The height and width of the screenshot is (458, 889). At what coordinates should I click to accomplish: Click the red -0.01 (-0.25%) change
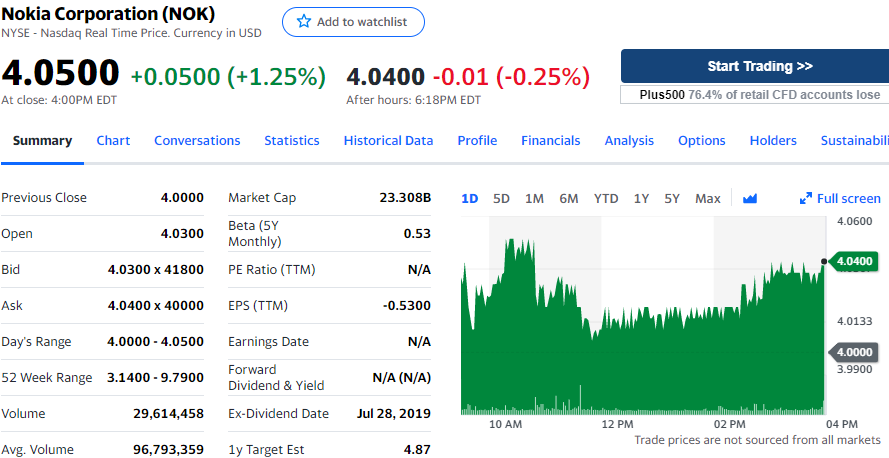click(x=511, y=77)
